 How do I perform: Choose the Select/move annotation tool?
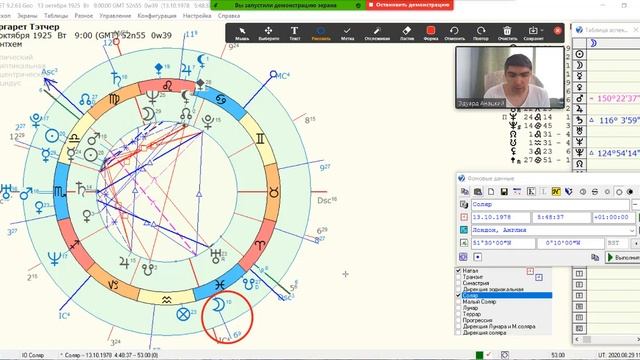[269, 33]
